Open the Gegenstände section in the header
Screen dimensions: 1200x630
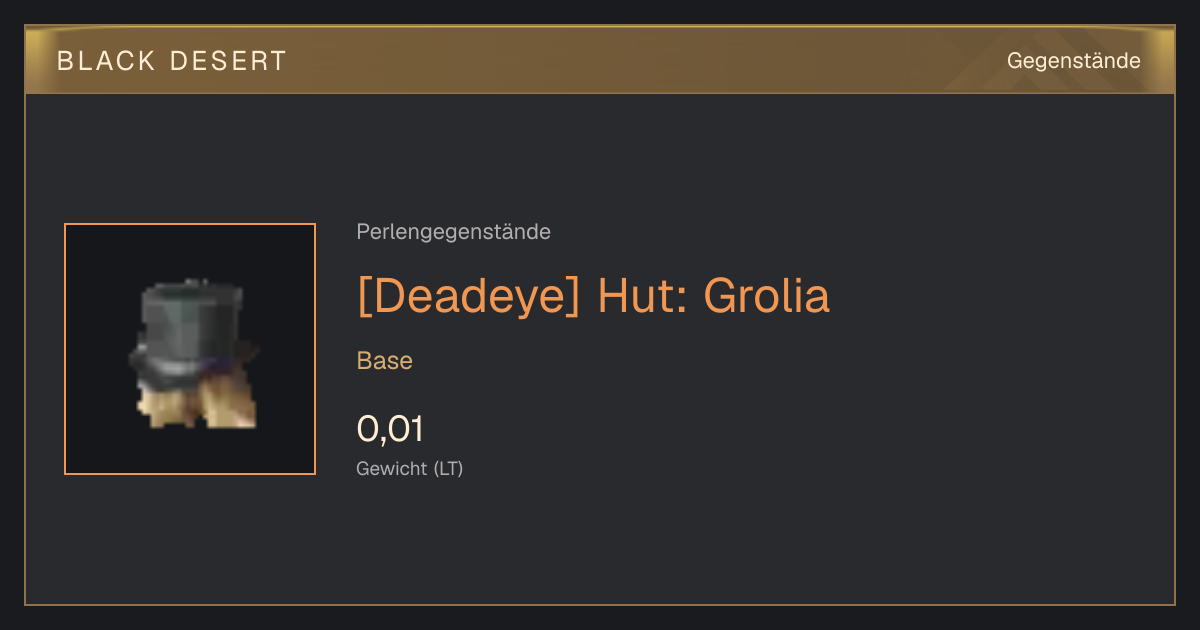point(1073,61)
